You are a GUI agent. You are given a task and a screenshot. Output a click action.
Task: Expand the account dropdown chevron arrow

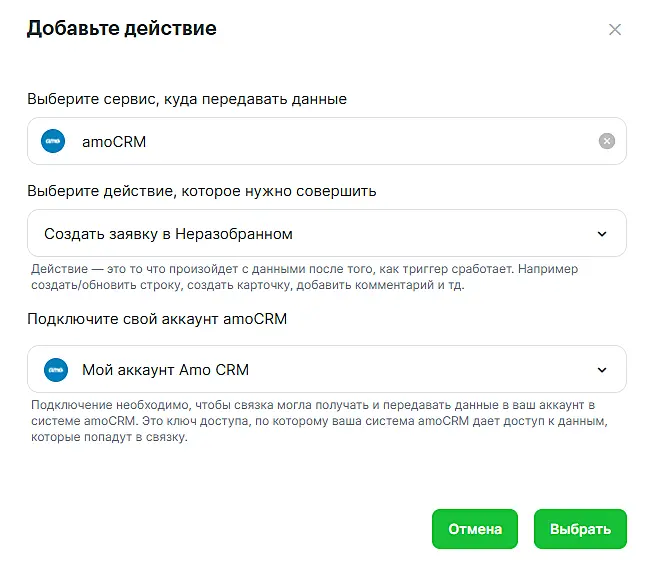[x=602, y=370]
